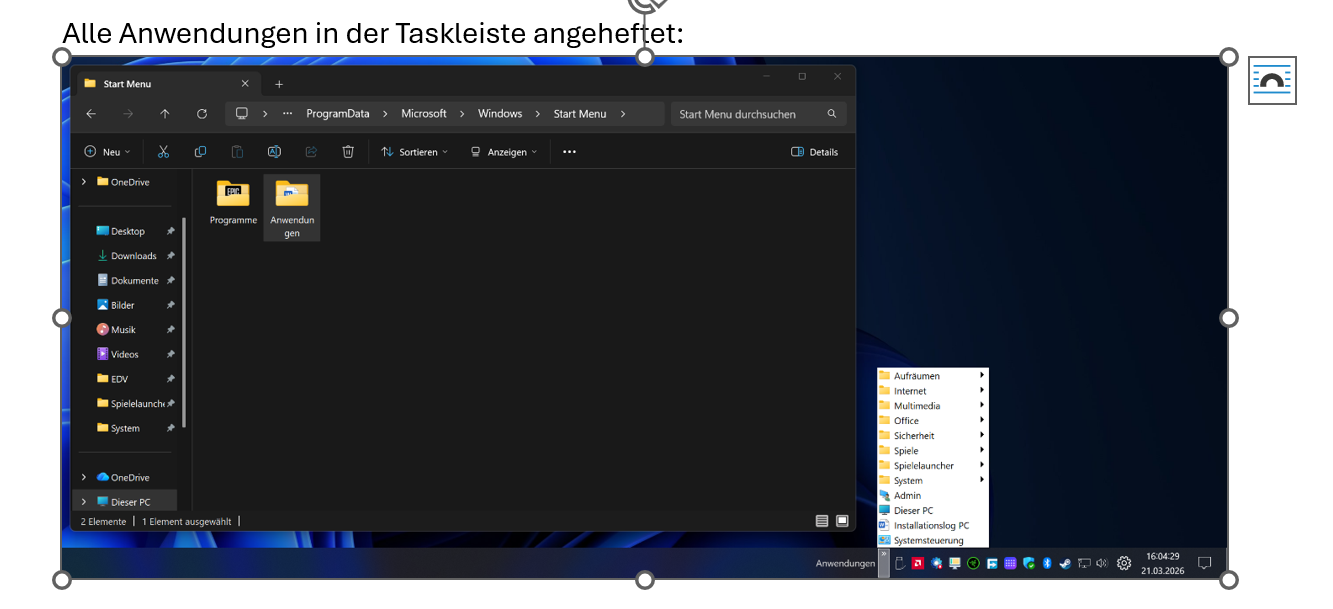Click the red AMD icon in system tray
The height and width of the screenshot is (609, 1333).
point(917,563)
